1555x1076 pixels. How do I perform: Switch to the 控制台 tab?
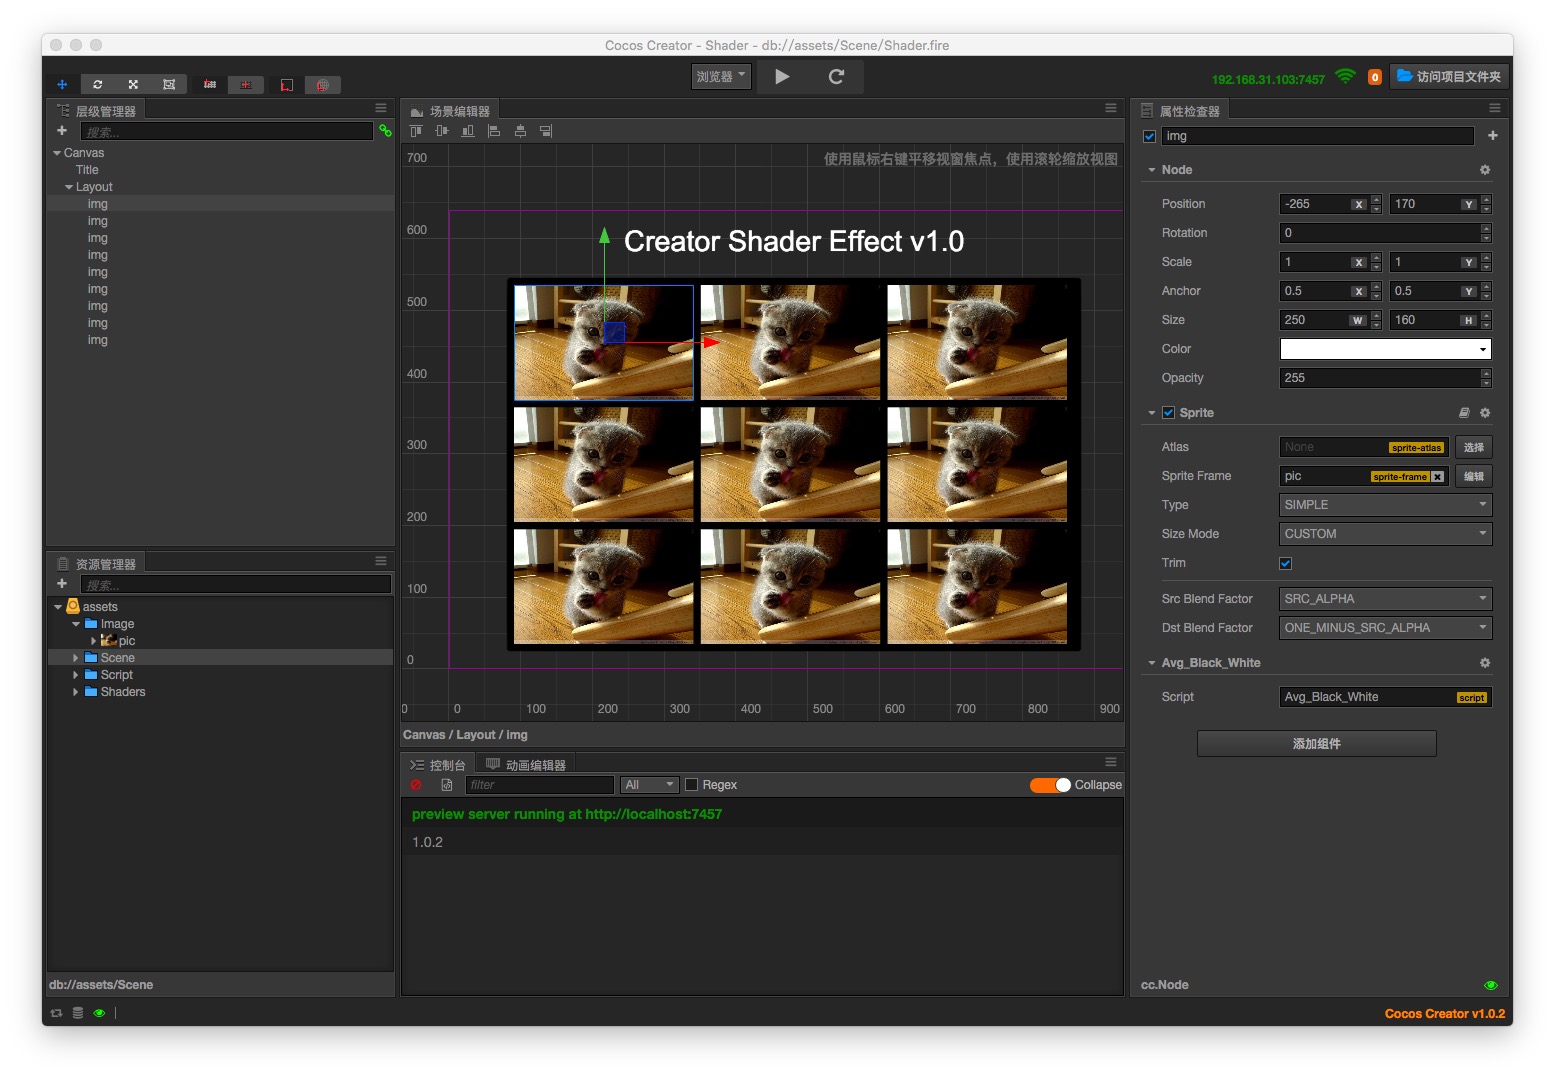pyautogui.click(x=438, y=765)
